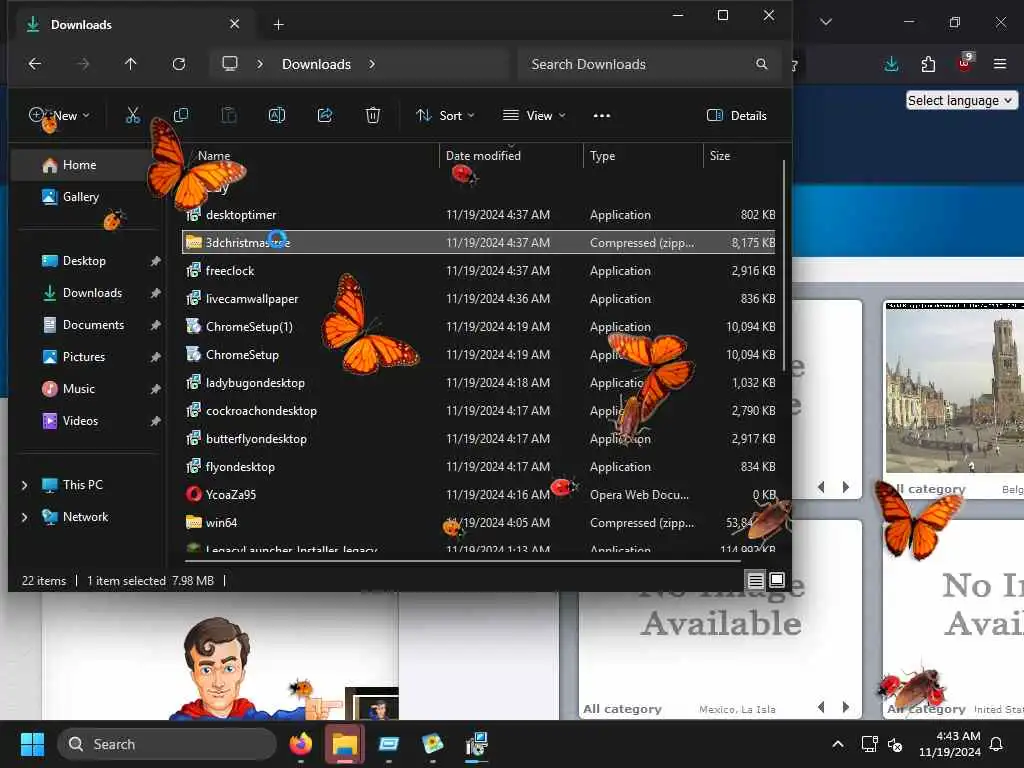
Task: Click the Delete trash can icon
Action: [x=373, y=116]
